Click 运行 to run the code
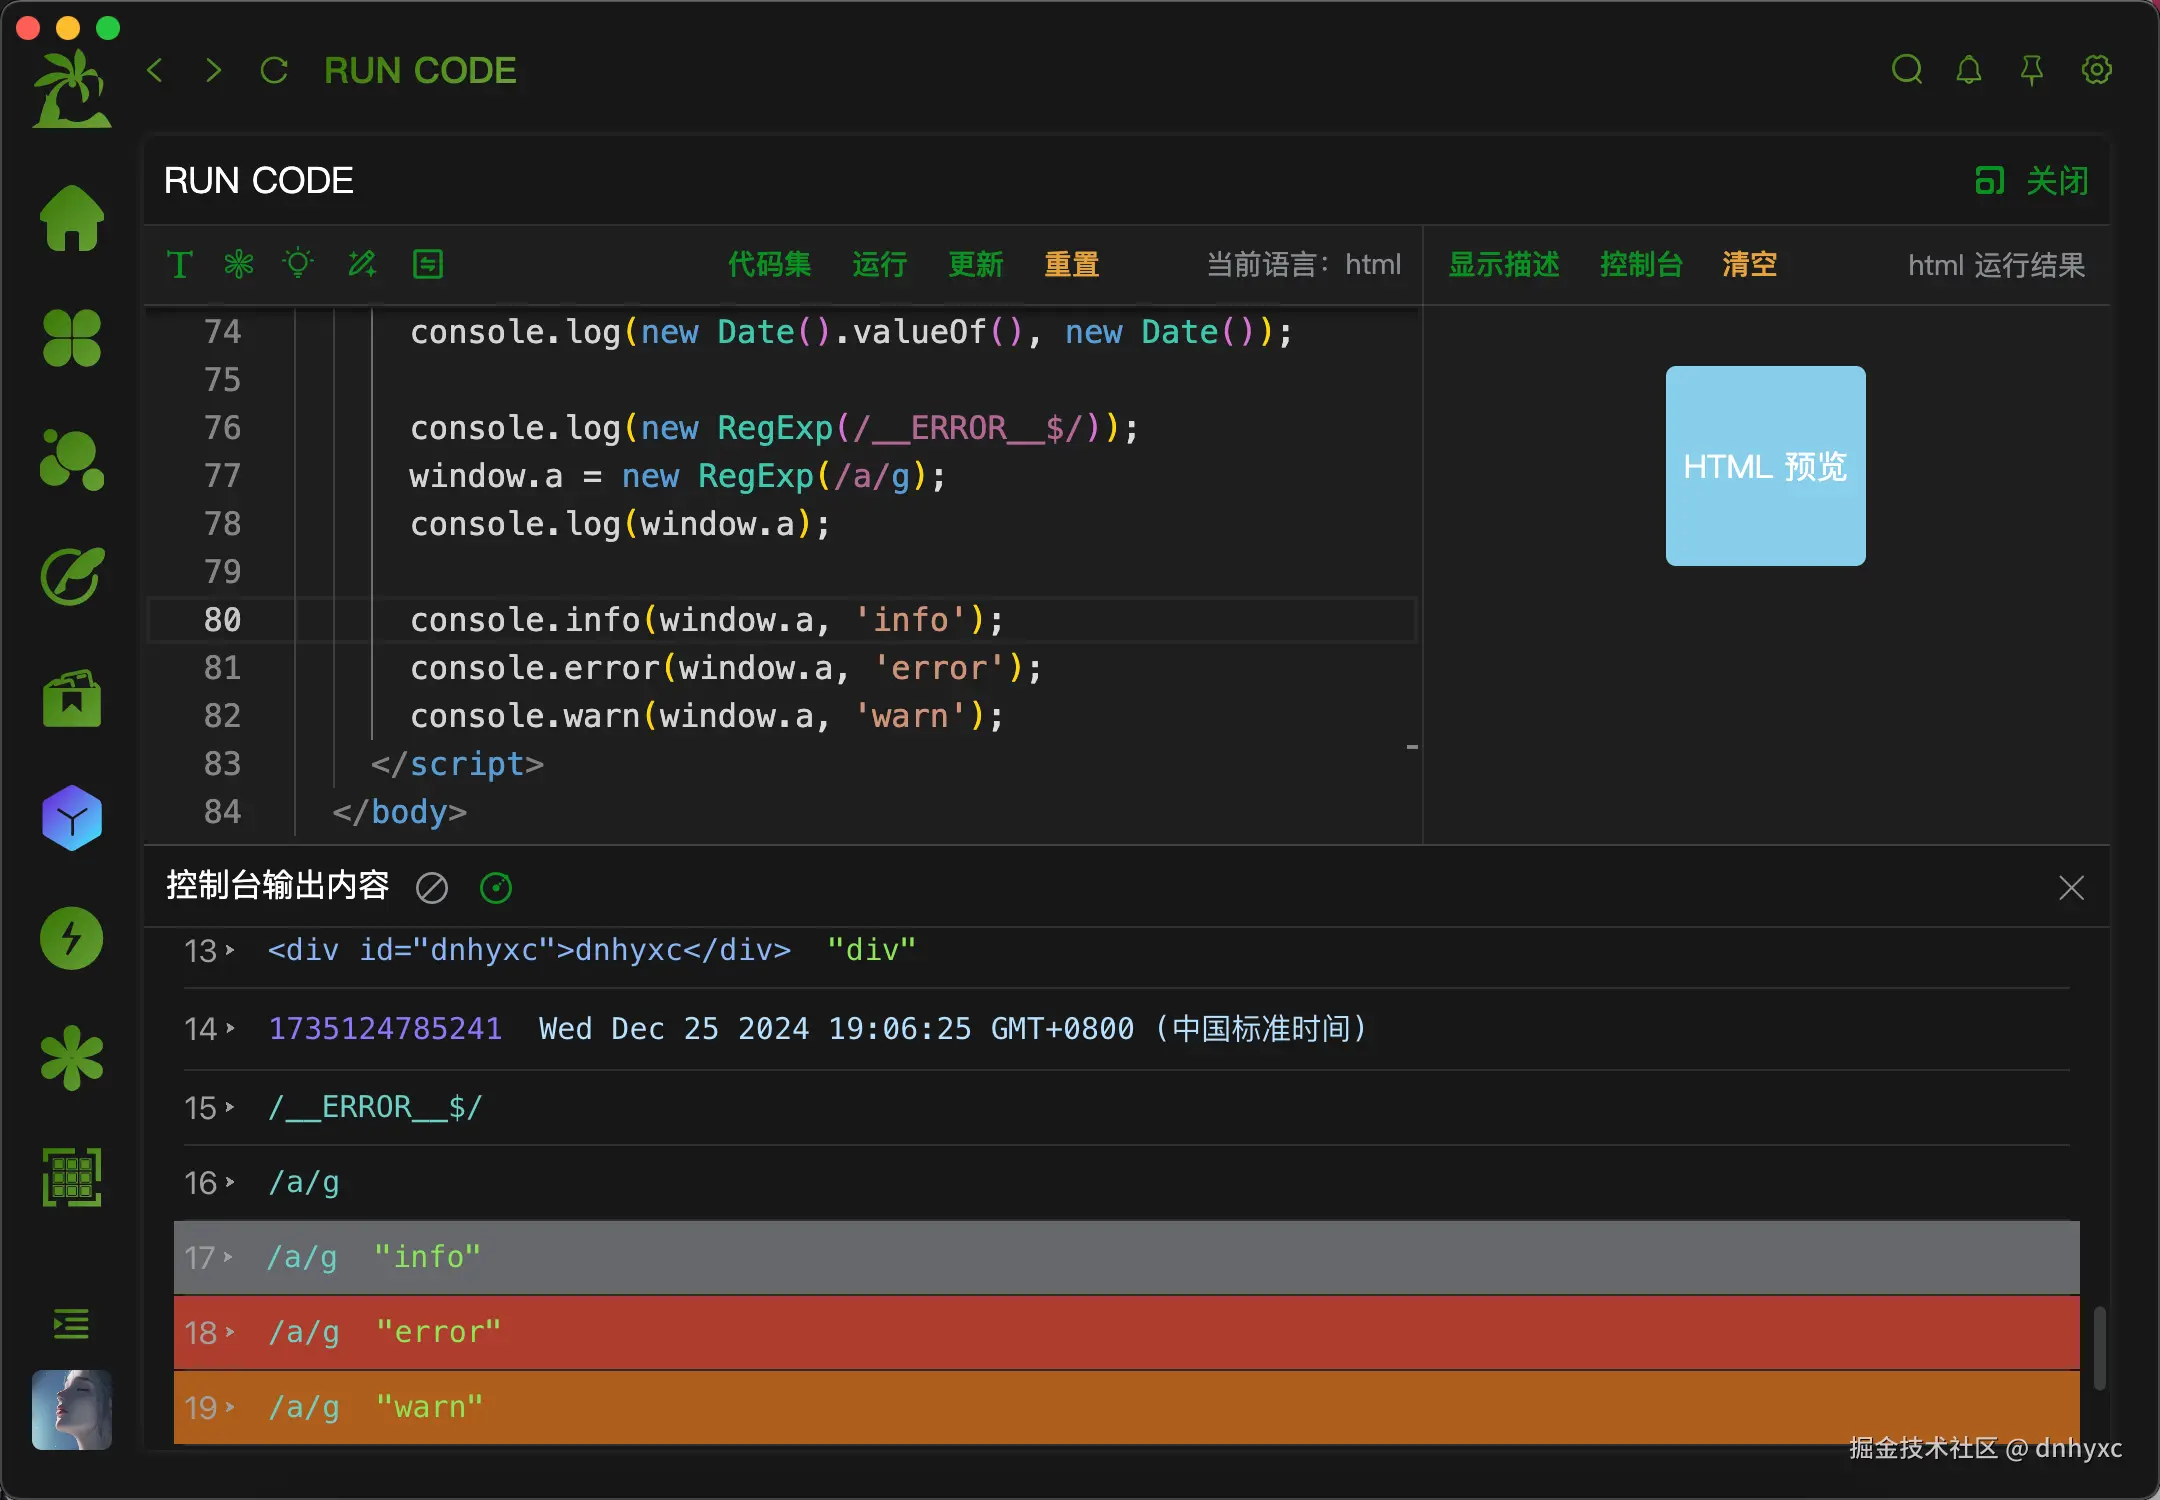Viewport: 2160px width, 1500px height. pyautogui.click(x=878, y=264)
